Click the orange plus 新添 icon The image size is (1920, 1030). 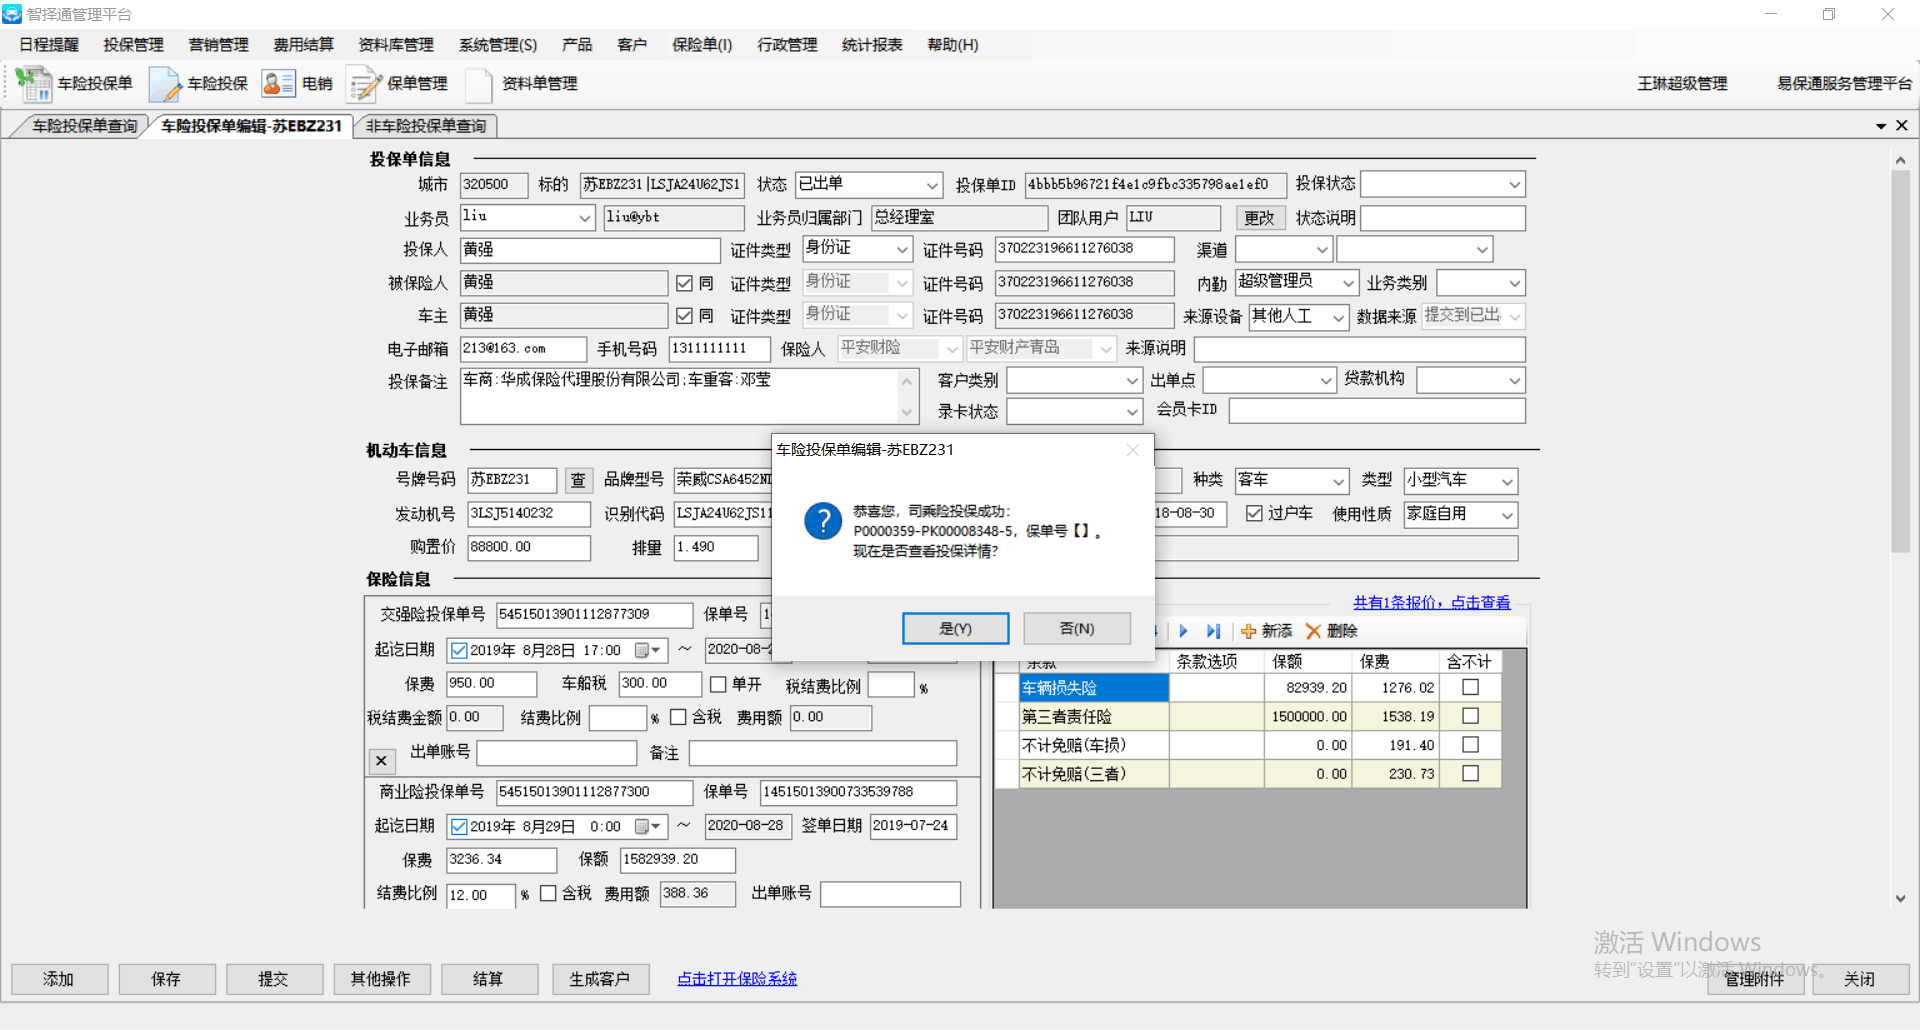point(1249,631)
